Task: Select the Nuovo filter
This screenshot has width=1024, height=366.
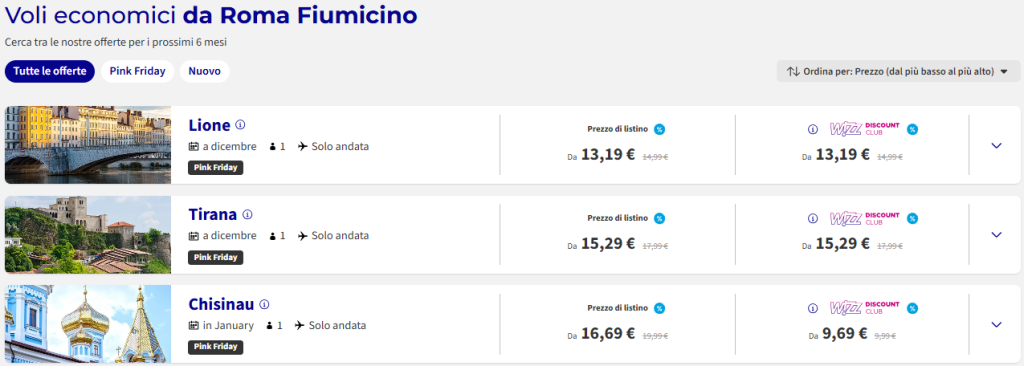Action: [x=204, y=71]
